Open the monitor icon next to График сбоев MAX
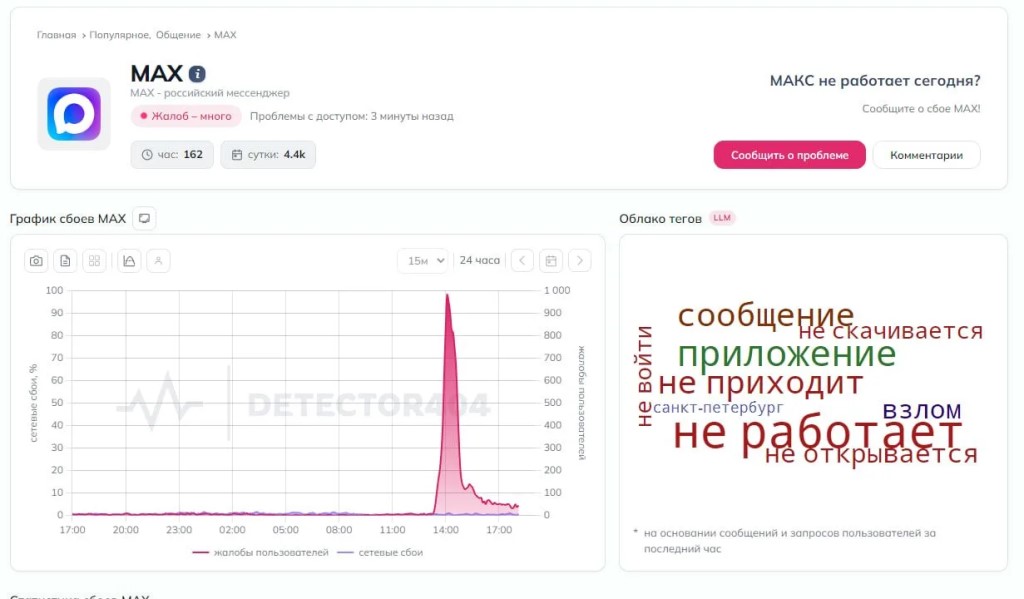This screenshot has height=599, width=1024. [144, 218]
